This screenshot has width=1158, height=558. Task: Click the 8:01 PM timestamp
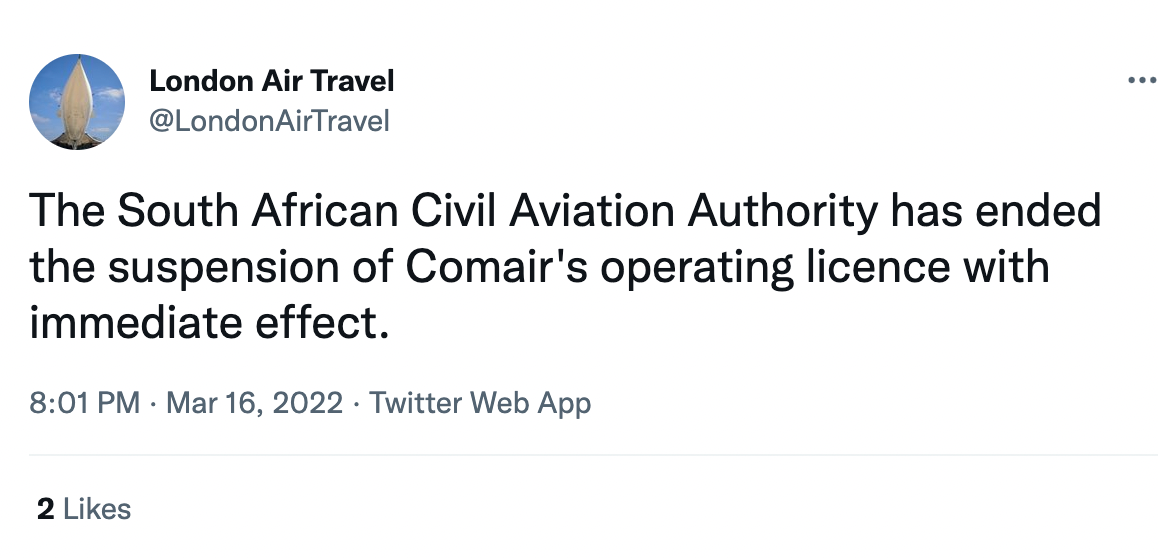(x=84, y=404)
